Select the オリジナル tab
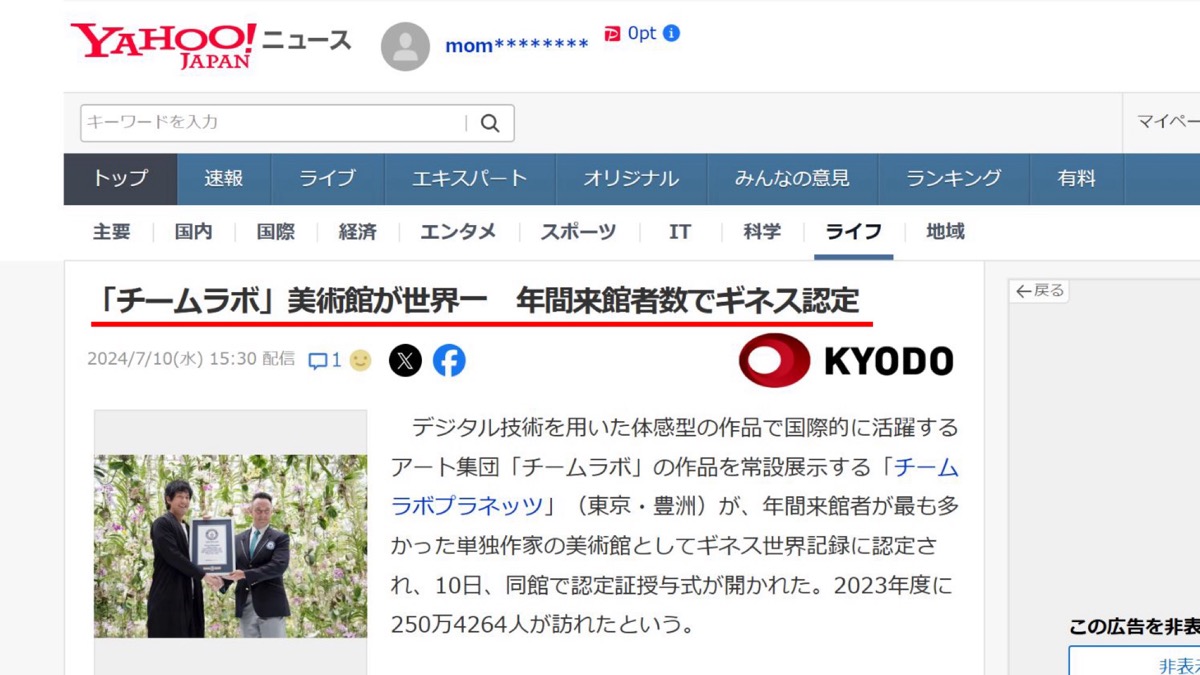1200x675 pixels. tap(631, 179)
